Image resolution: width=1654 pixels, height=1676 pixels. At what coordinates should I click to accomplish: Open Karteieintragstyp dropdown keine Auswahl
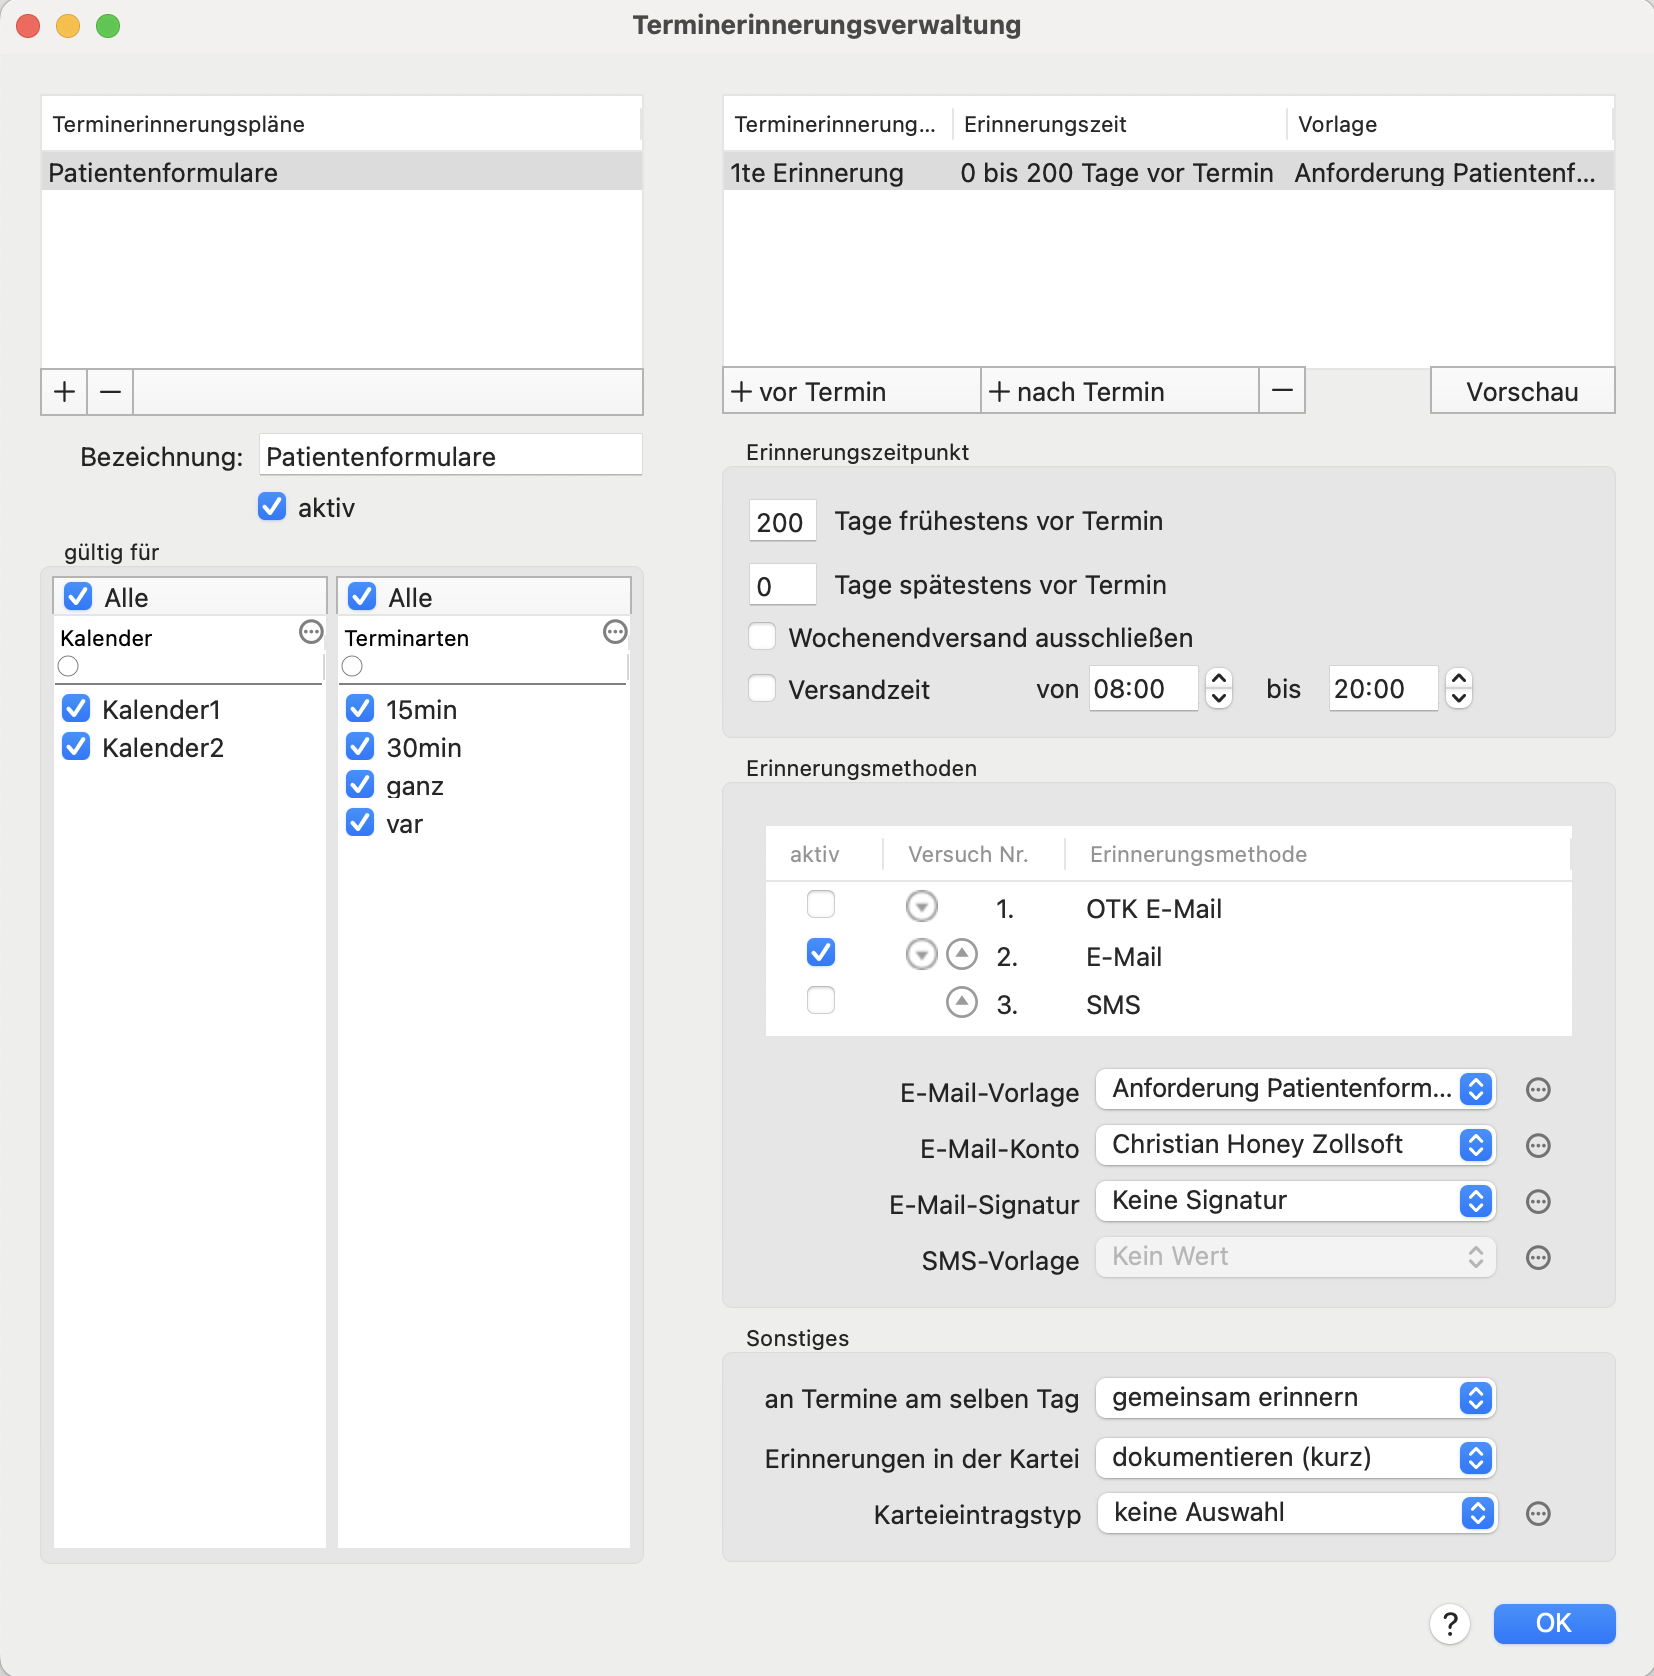pyautogui.click(x=1297, y=1513)
